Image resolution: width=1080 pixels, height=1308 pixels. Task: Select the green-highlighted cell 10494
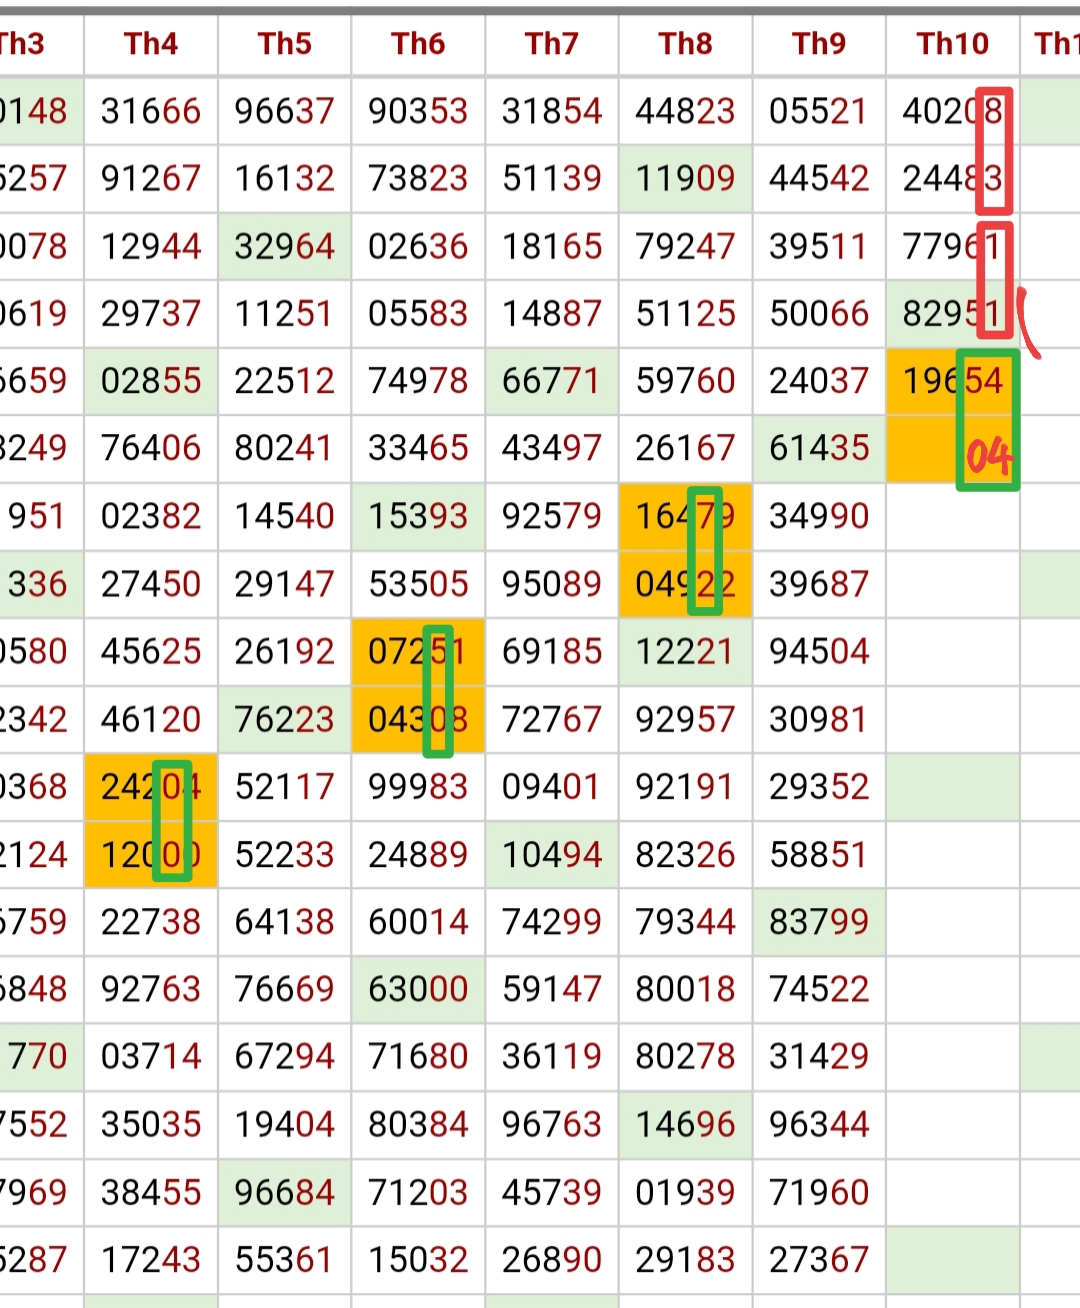[x=552, y=855]
